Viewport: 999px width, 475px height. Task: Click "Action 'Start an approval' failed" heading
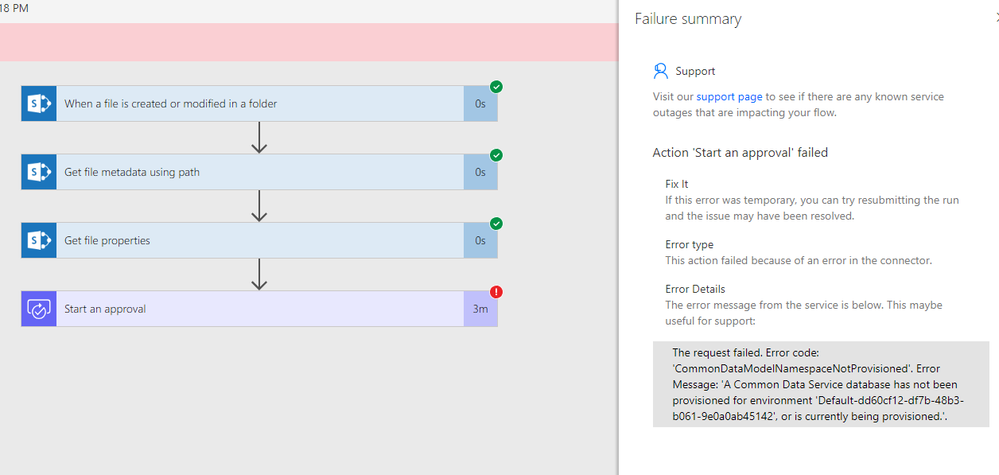(740, 152)
